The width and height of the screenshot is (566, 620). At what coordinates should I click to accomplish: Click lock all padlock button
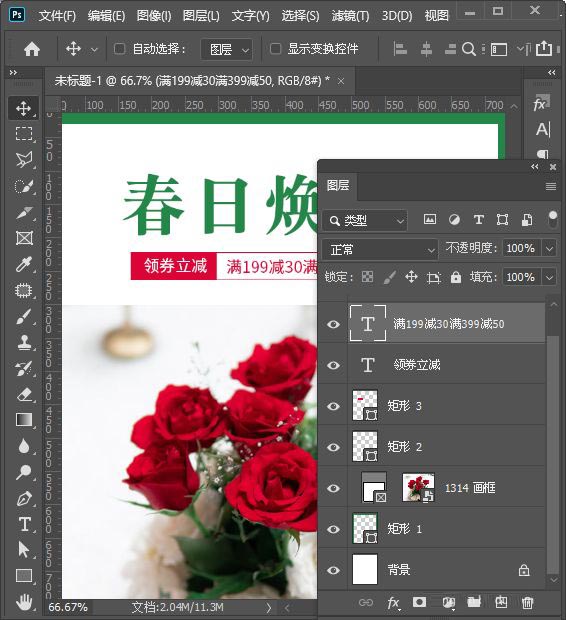456,277
